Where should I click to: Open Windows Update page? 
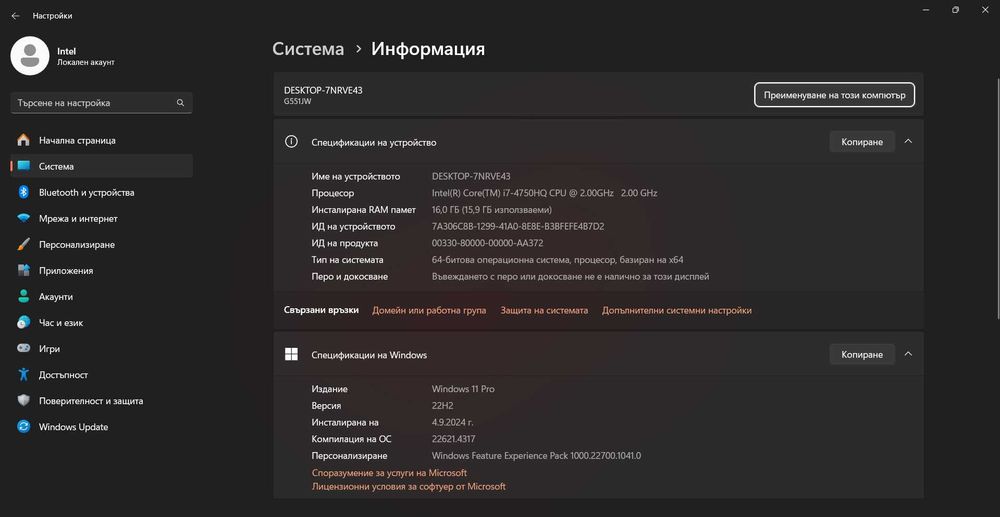102,427
